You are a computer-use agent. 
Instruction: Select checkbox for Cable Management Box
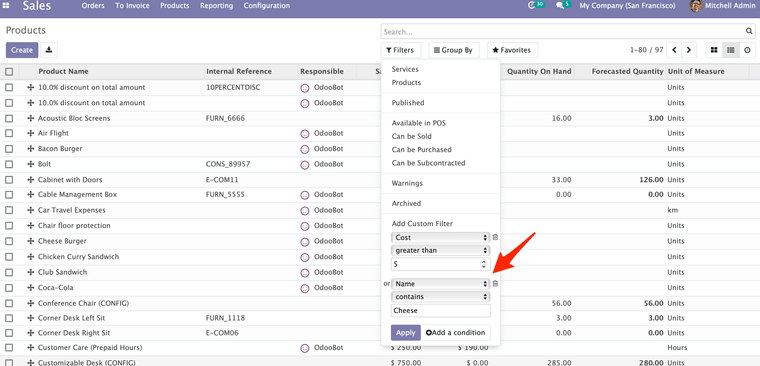[x=9, y=195]
